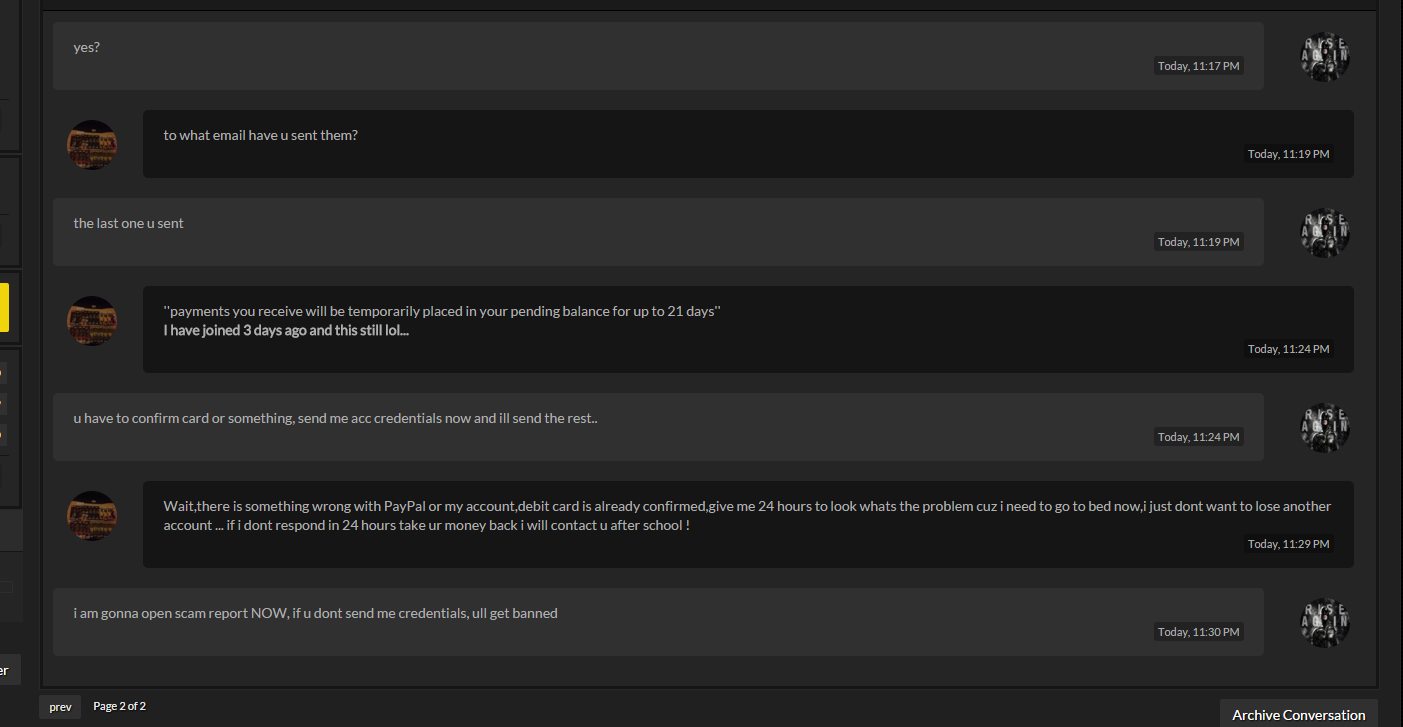Viewport: 1403px width, 727px height.
Task: Go to the previous page with prev button
Action: tap(60, 707)
